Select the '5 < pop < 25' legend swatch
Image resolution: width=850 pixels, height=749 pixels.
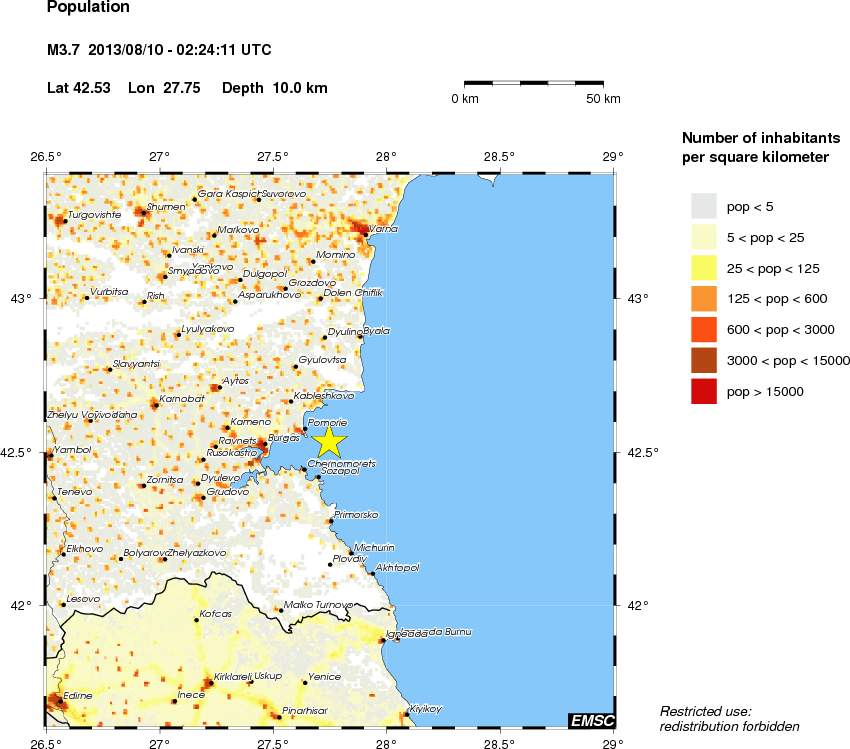704,237
